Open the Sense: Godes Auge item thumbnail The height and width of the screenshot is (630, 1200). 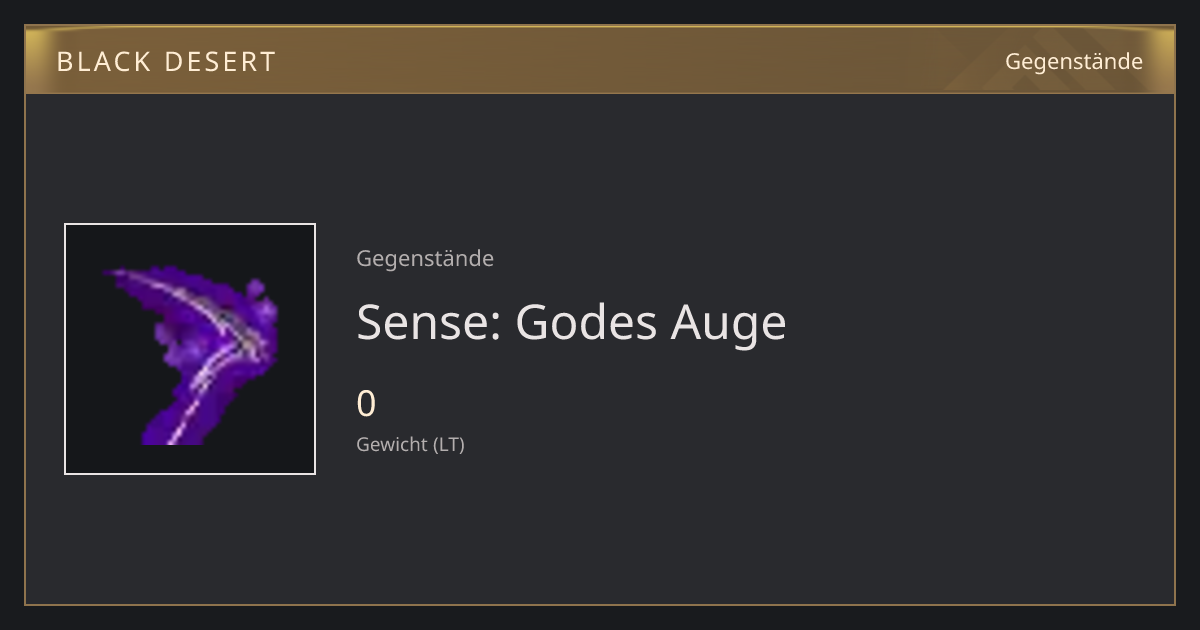pos(190,349)
